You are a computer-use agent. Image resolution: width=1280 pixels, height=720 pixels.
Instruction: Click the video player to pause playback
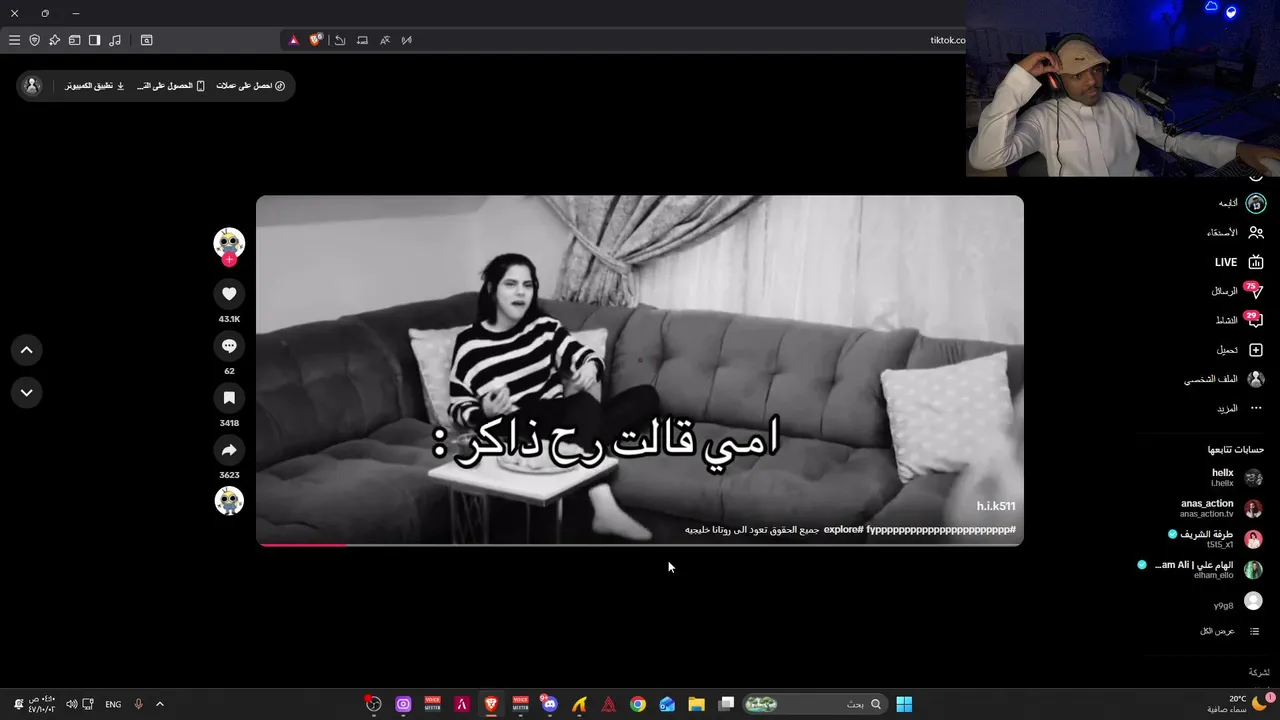coord(640,370)
